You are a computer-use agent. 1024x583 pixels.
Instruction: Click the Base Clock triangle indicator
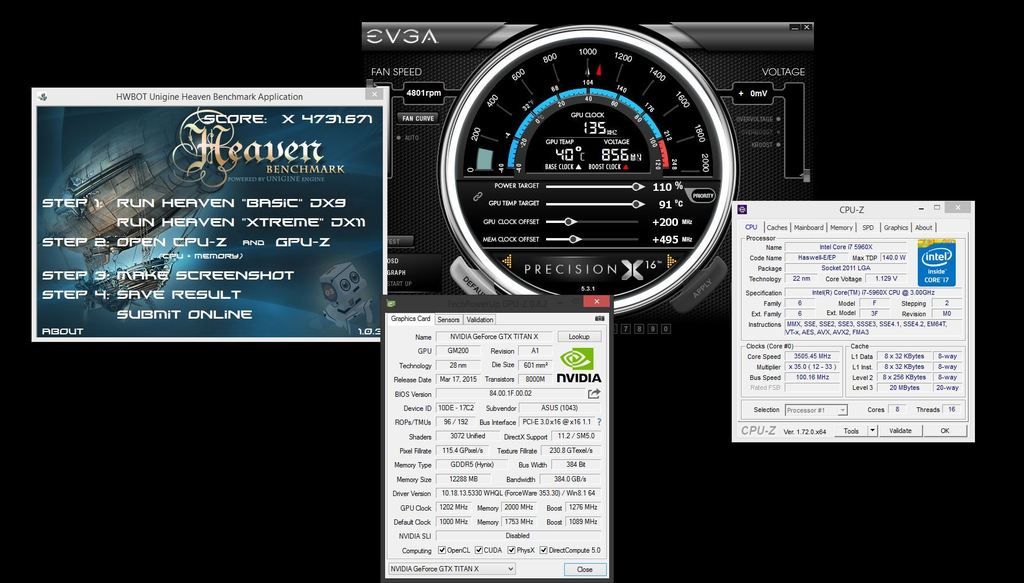click(580, 167)
